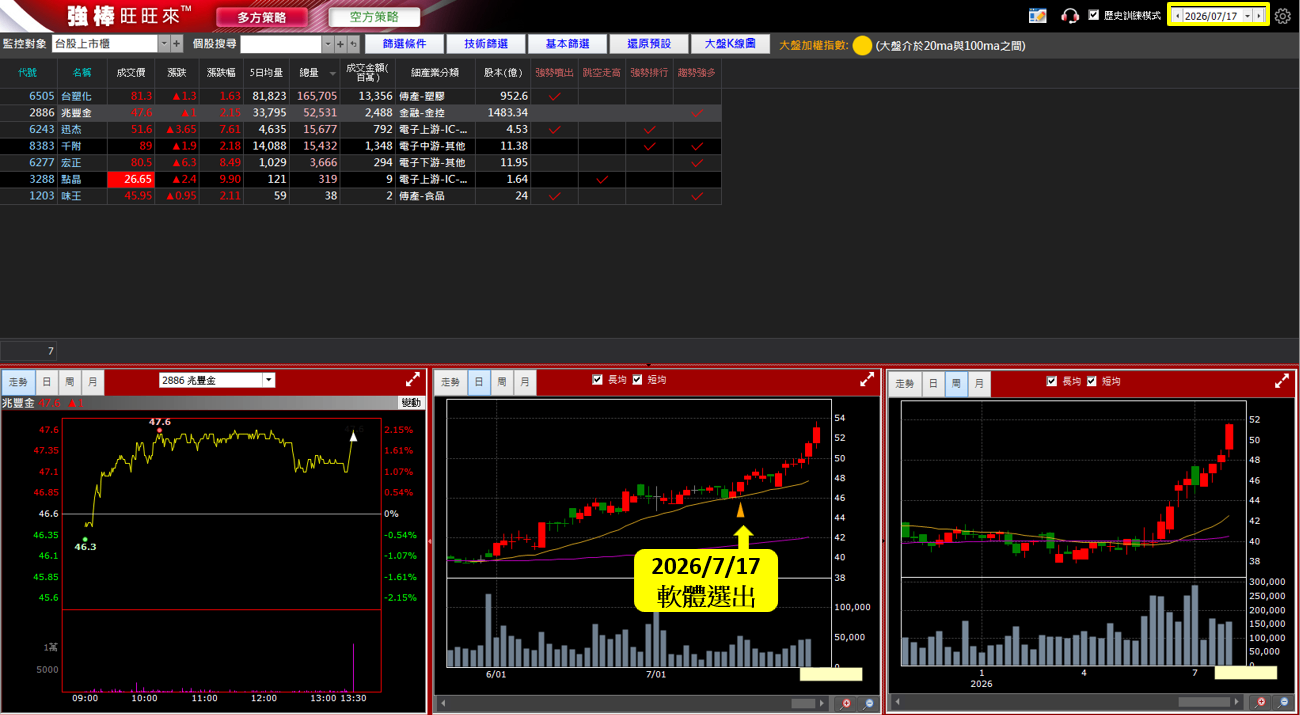
Task: Switch to the 空方策略 tab
Action: (x=374, y=17)
